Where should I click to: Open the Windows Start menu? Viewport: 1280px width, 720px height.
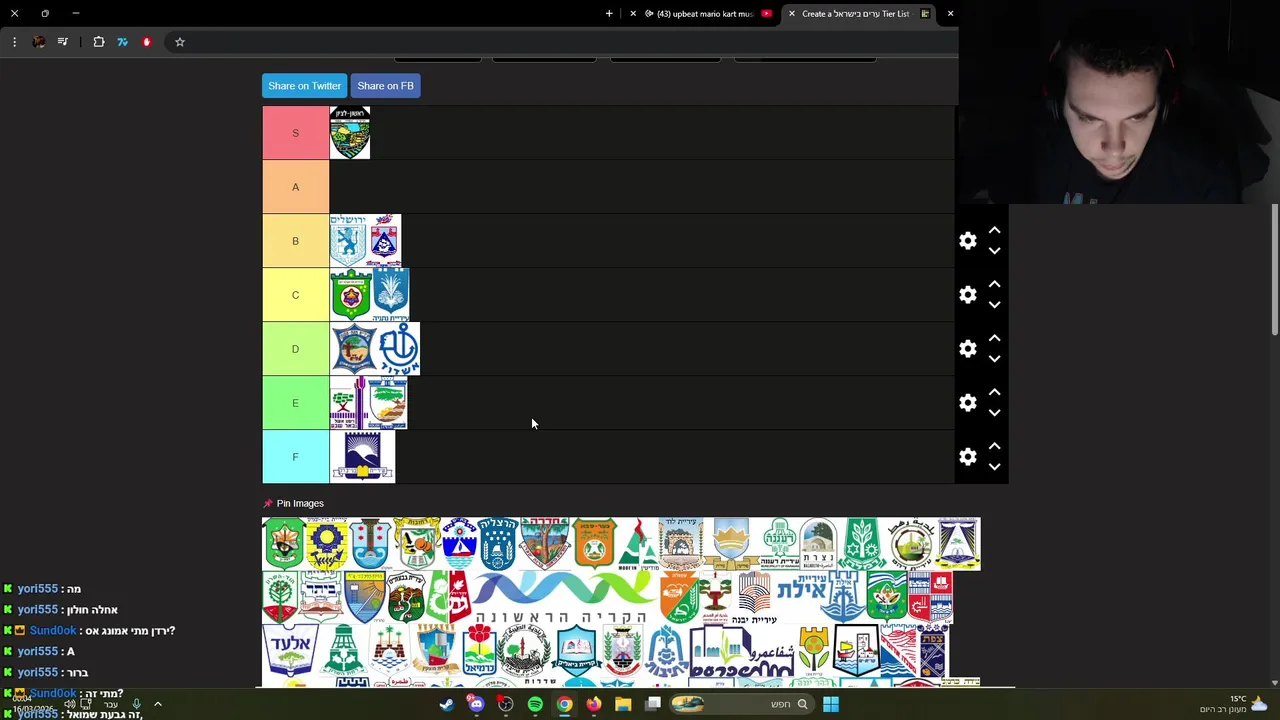click(x=831, y=704)
